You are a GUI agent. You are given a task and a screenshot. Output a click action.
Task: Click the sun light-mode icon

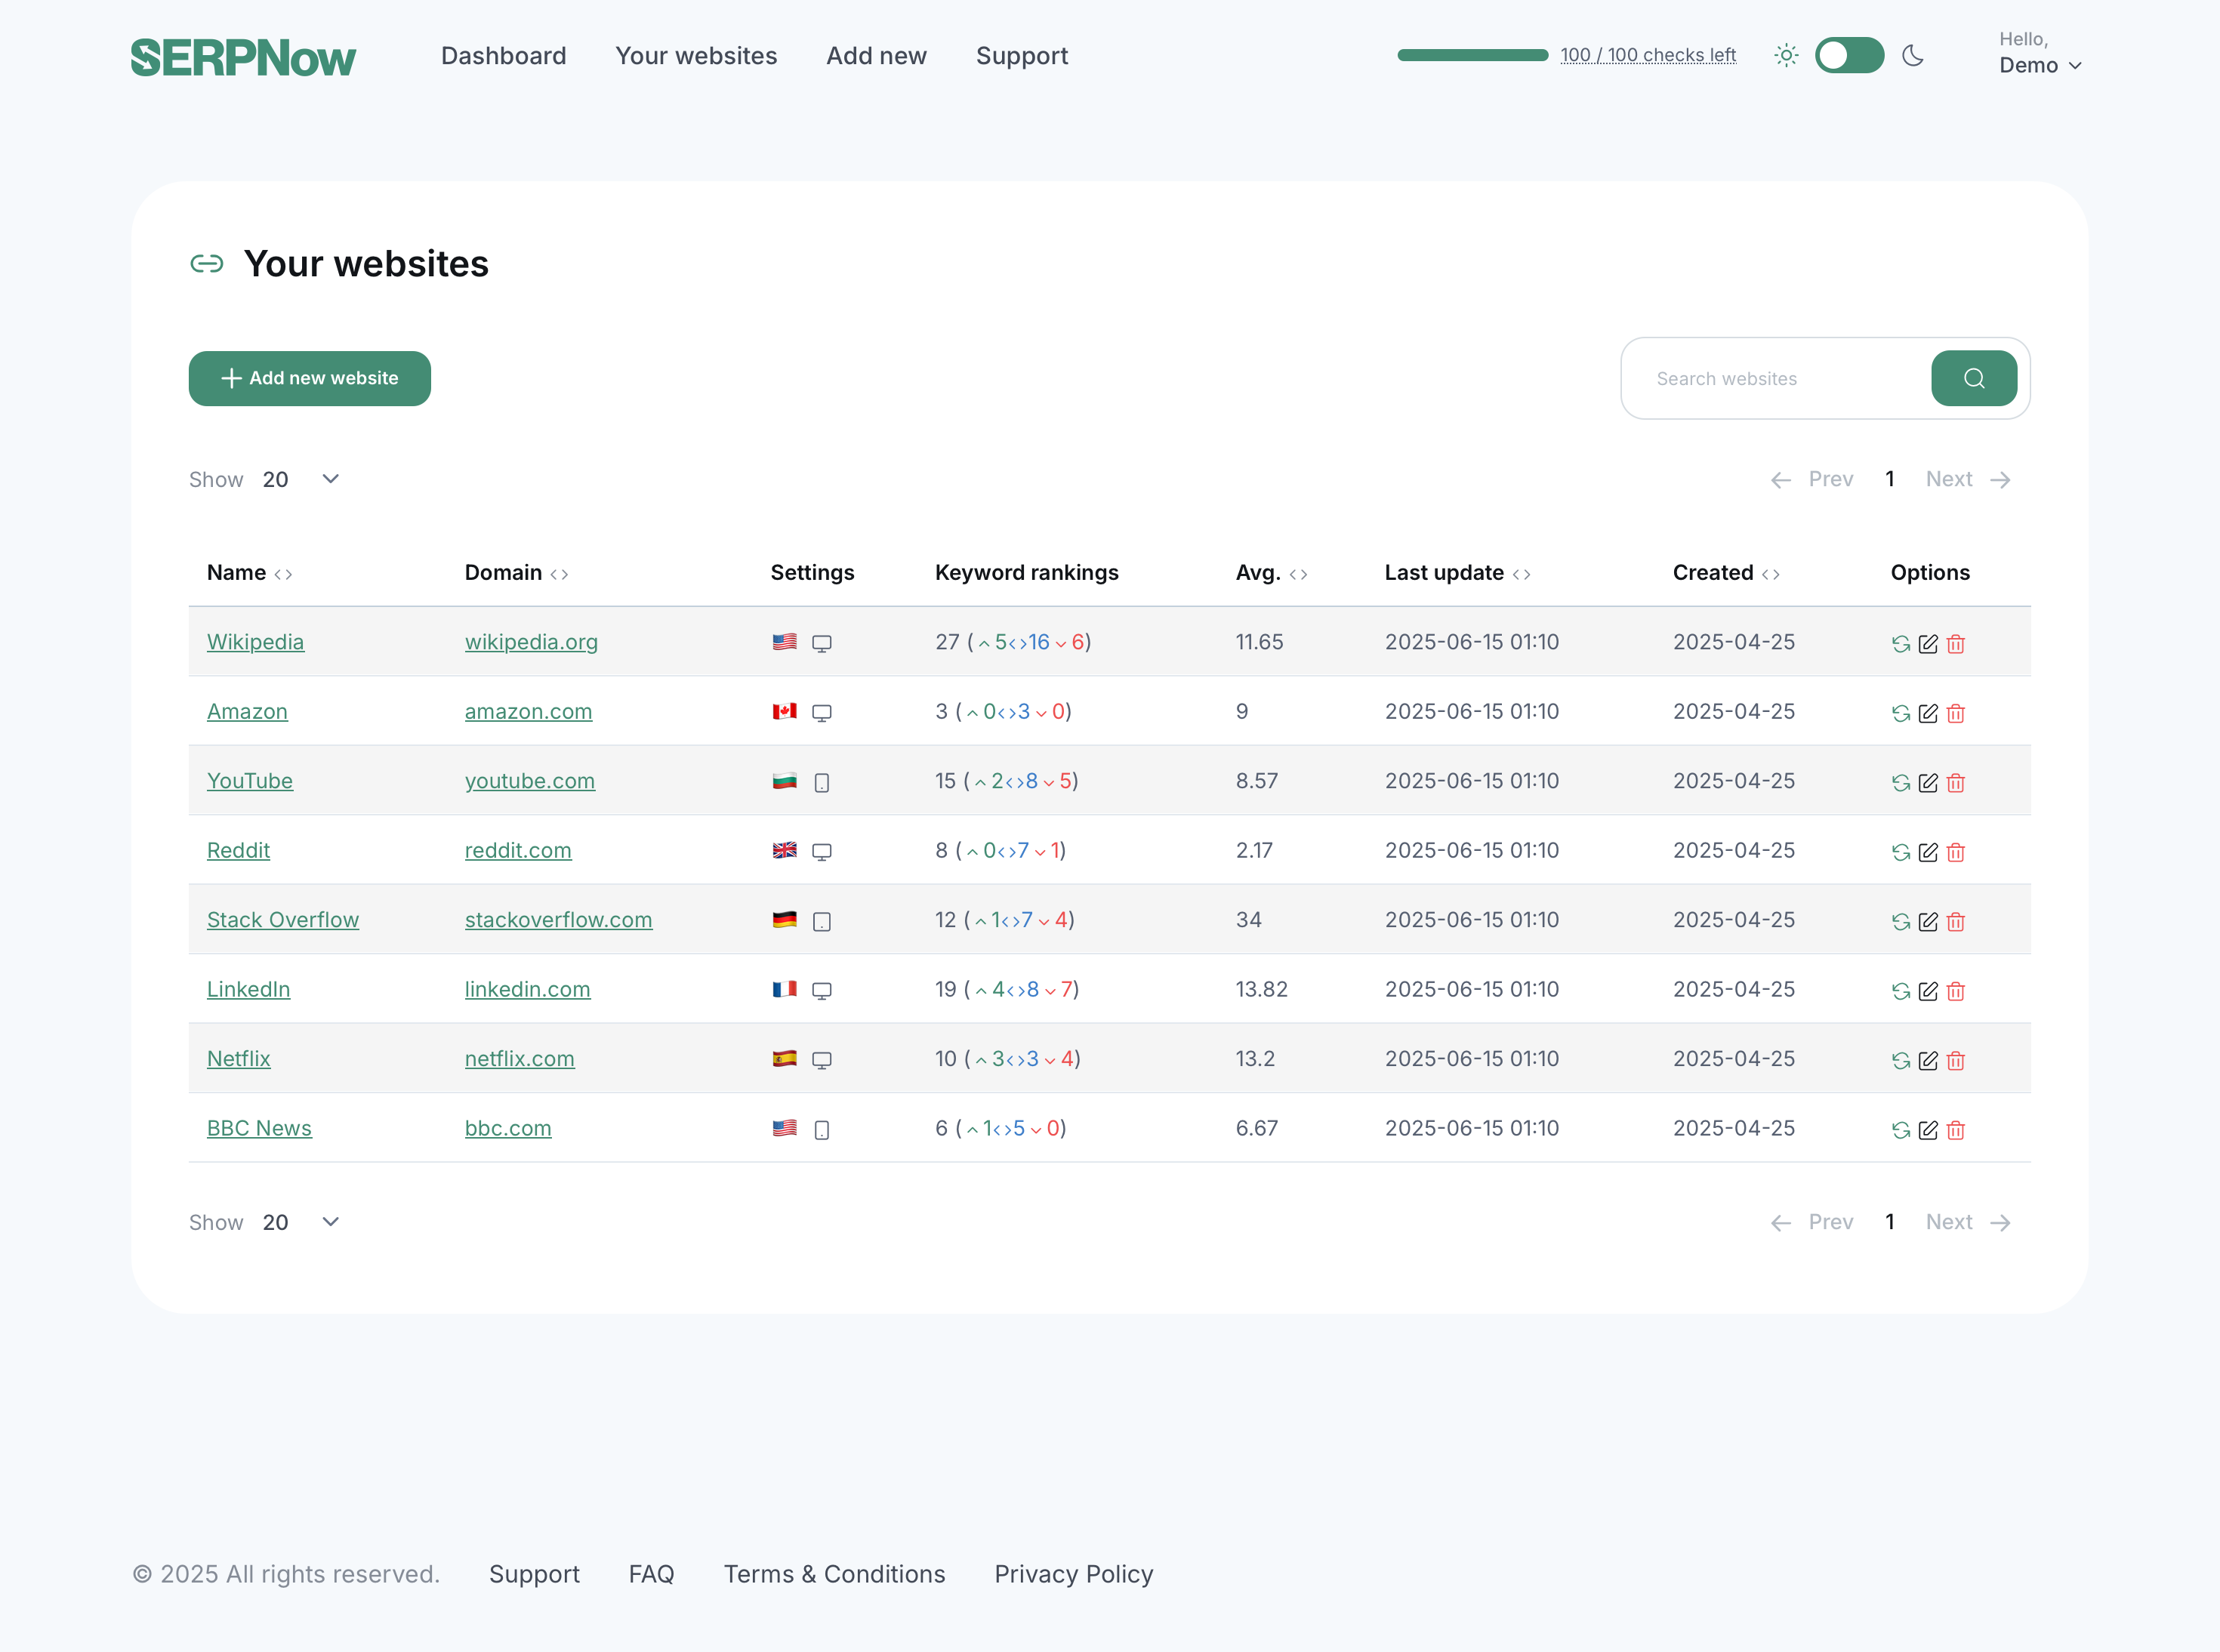coord(1786,55)
